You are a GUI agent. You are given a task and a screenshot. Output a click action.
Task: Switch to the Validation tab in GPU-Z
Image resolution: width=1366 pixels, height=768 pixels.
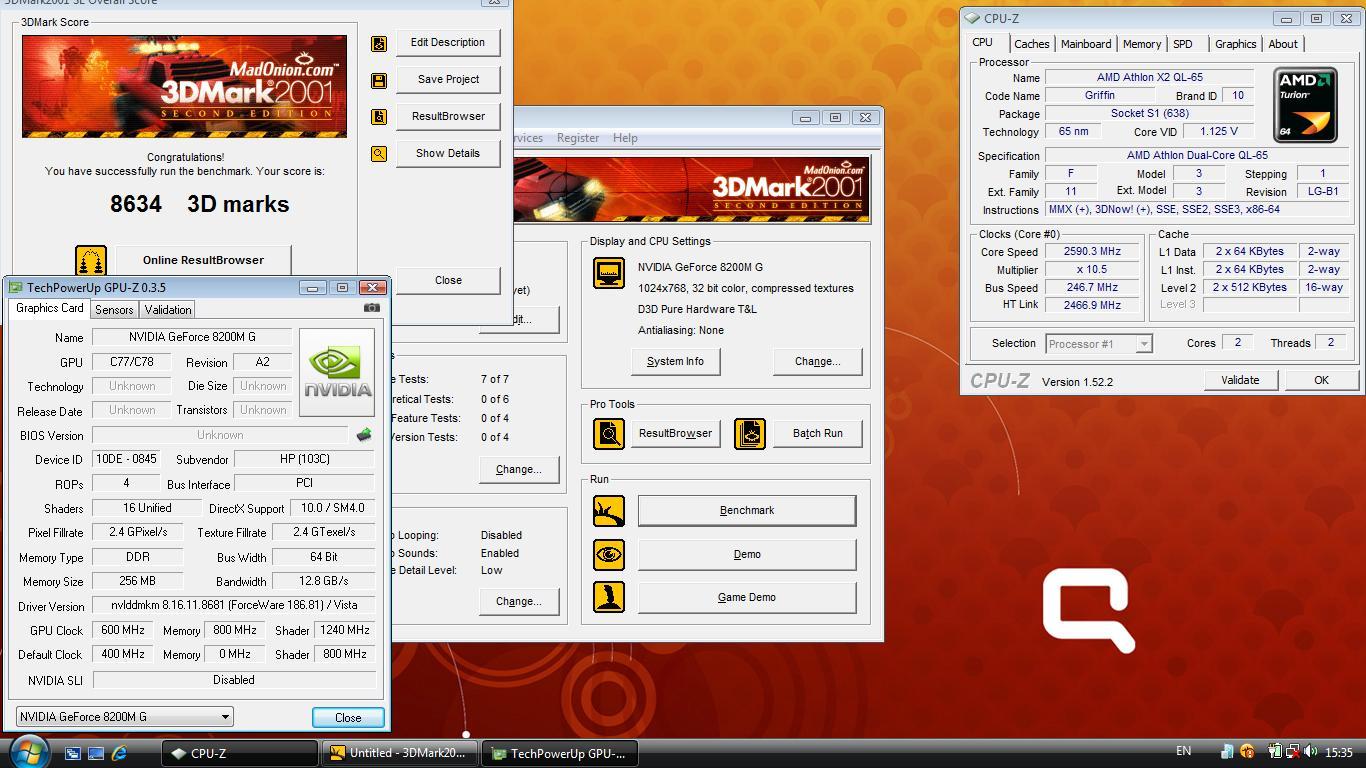point(167,310)
